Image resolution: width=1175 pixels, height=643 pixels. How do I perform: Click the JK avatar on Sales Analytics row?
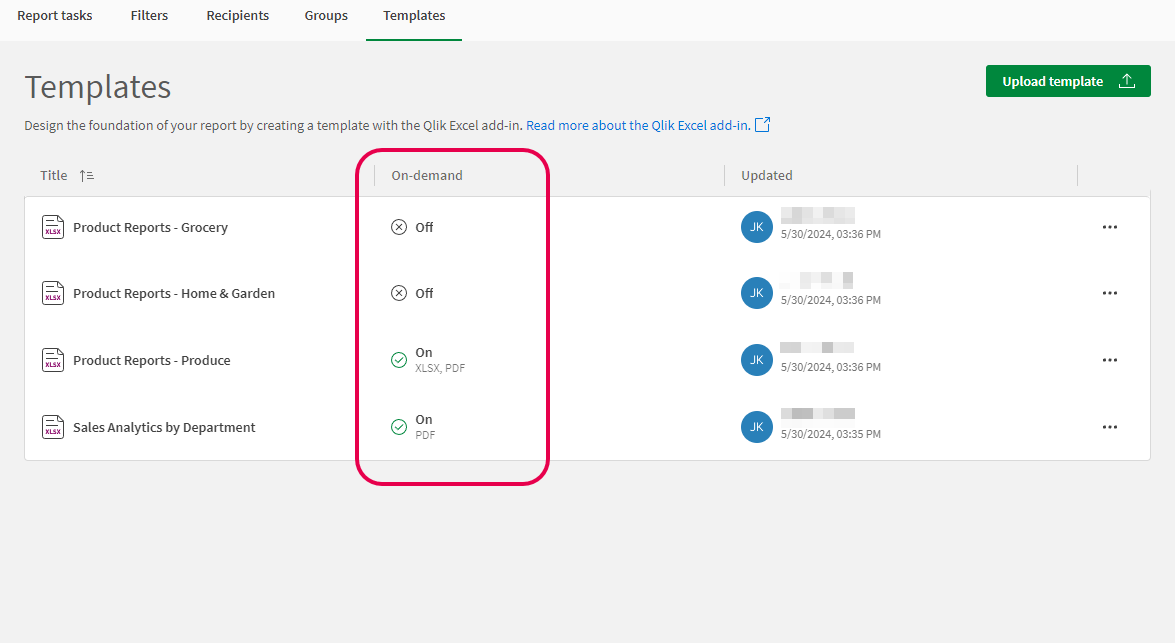point(757,427)
